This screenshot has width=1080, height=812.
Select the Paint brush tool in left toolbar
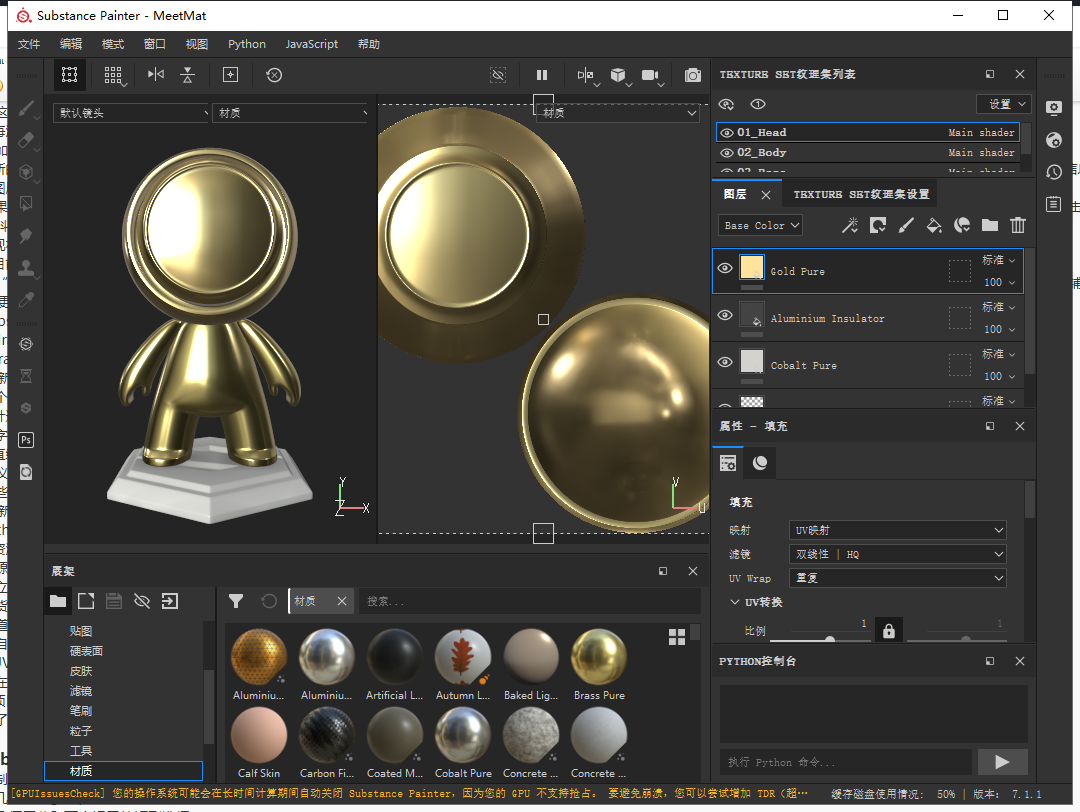point(26,108)
